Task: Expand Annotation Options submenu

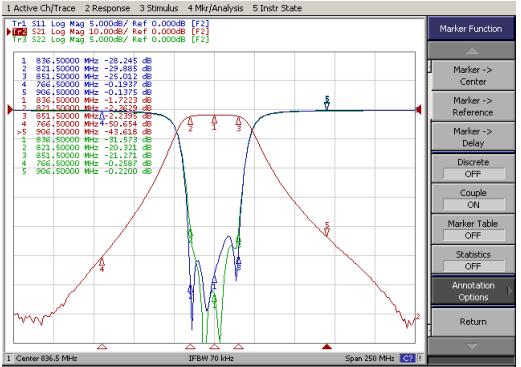Action: (x=473, y=291)
